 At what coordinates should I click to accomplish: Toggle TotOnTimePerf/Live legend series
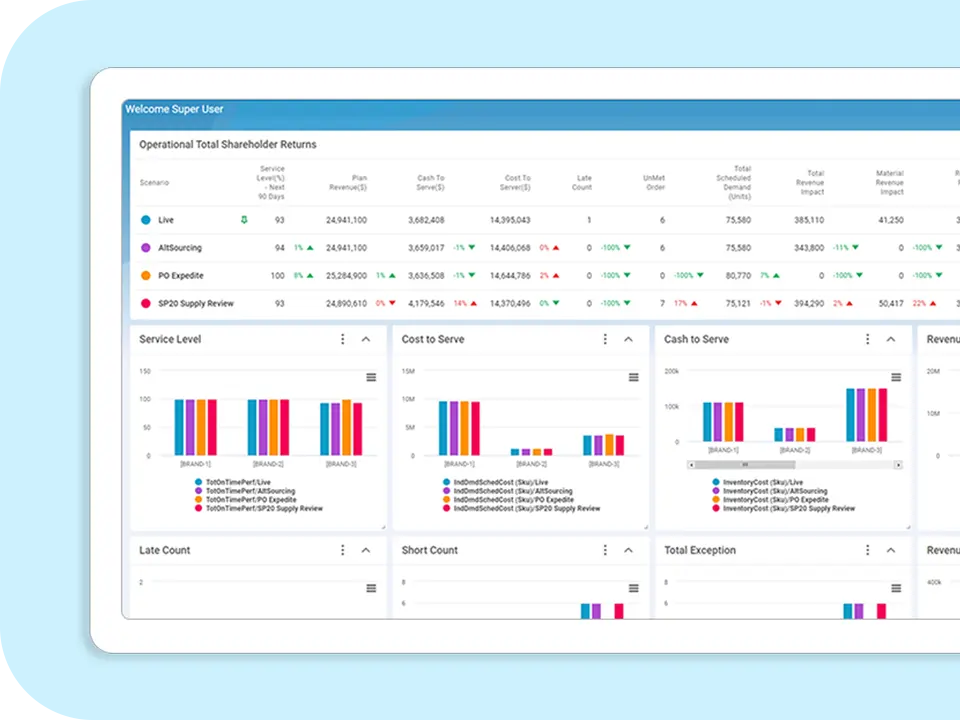tap(237, 482)
